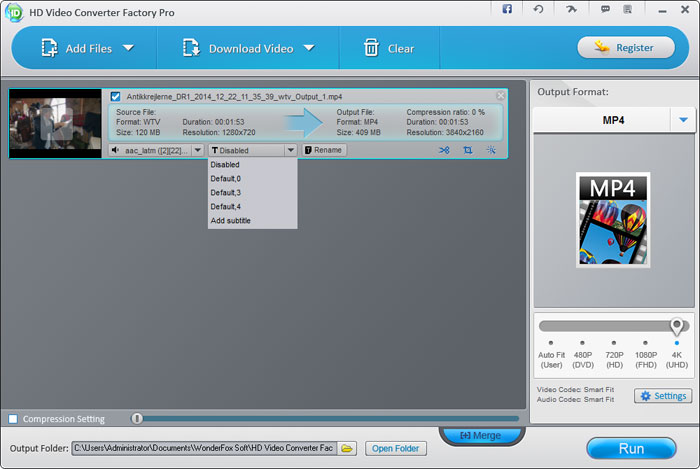Click the Facebook icon in title bar
Image resolution: width=700 pixels, height=469 pixels.
[x=507, y=9]
